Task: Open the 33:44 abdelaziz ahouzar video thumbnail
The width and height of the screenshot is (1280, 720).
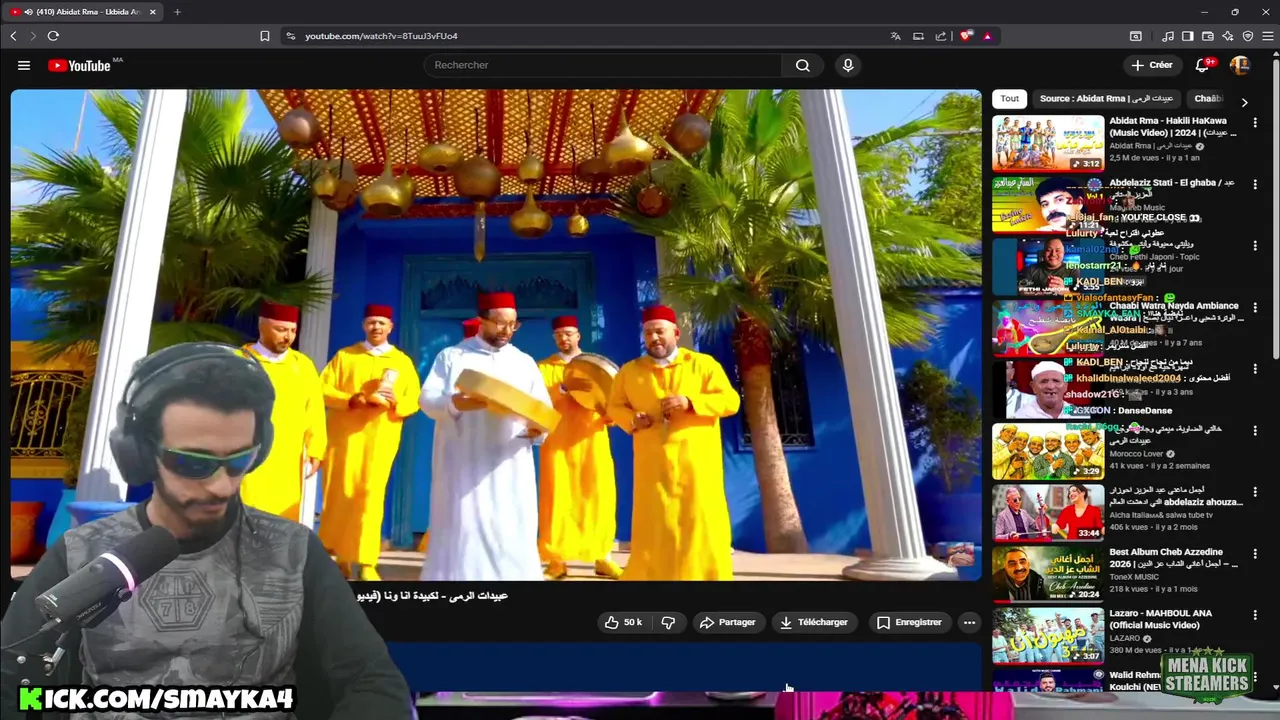Action: (1048, 512)
